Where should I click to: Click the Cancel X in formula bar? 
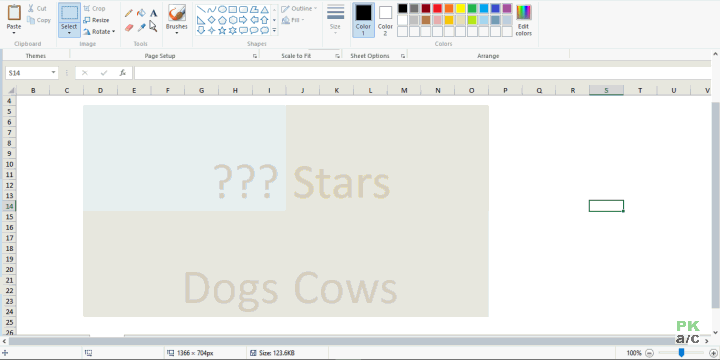(x=84, y=73)
